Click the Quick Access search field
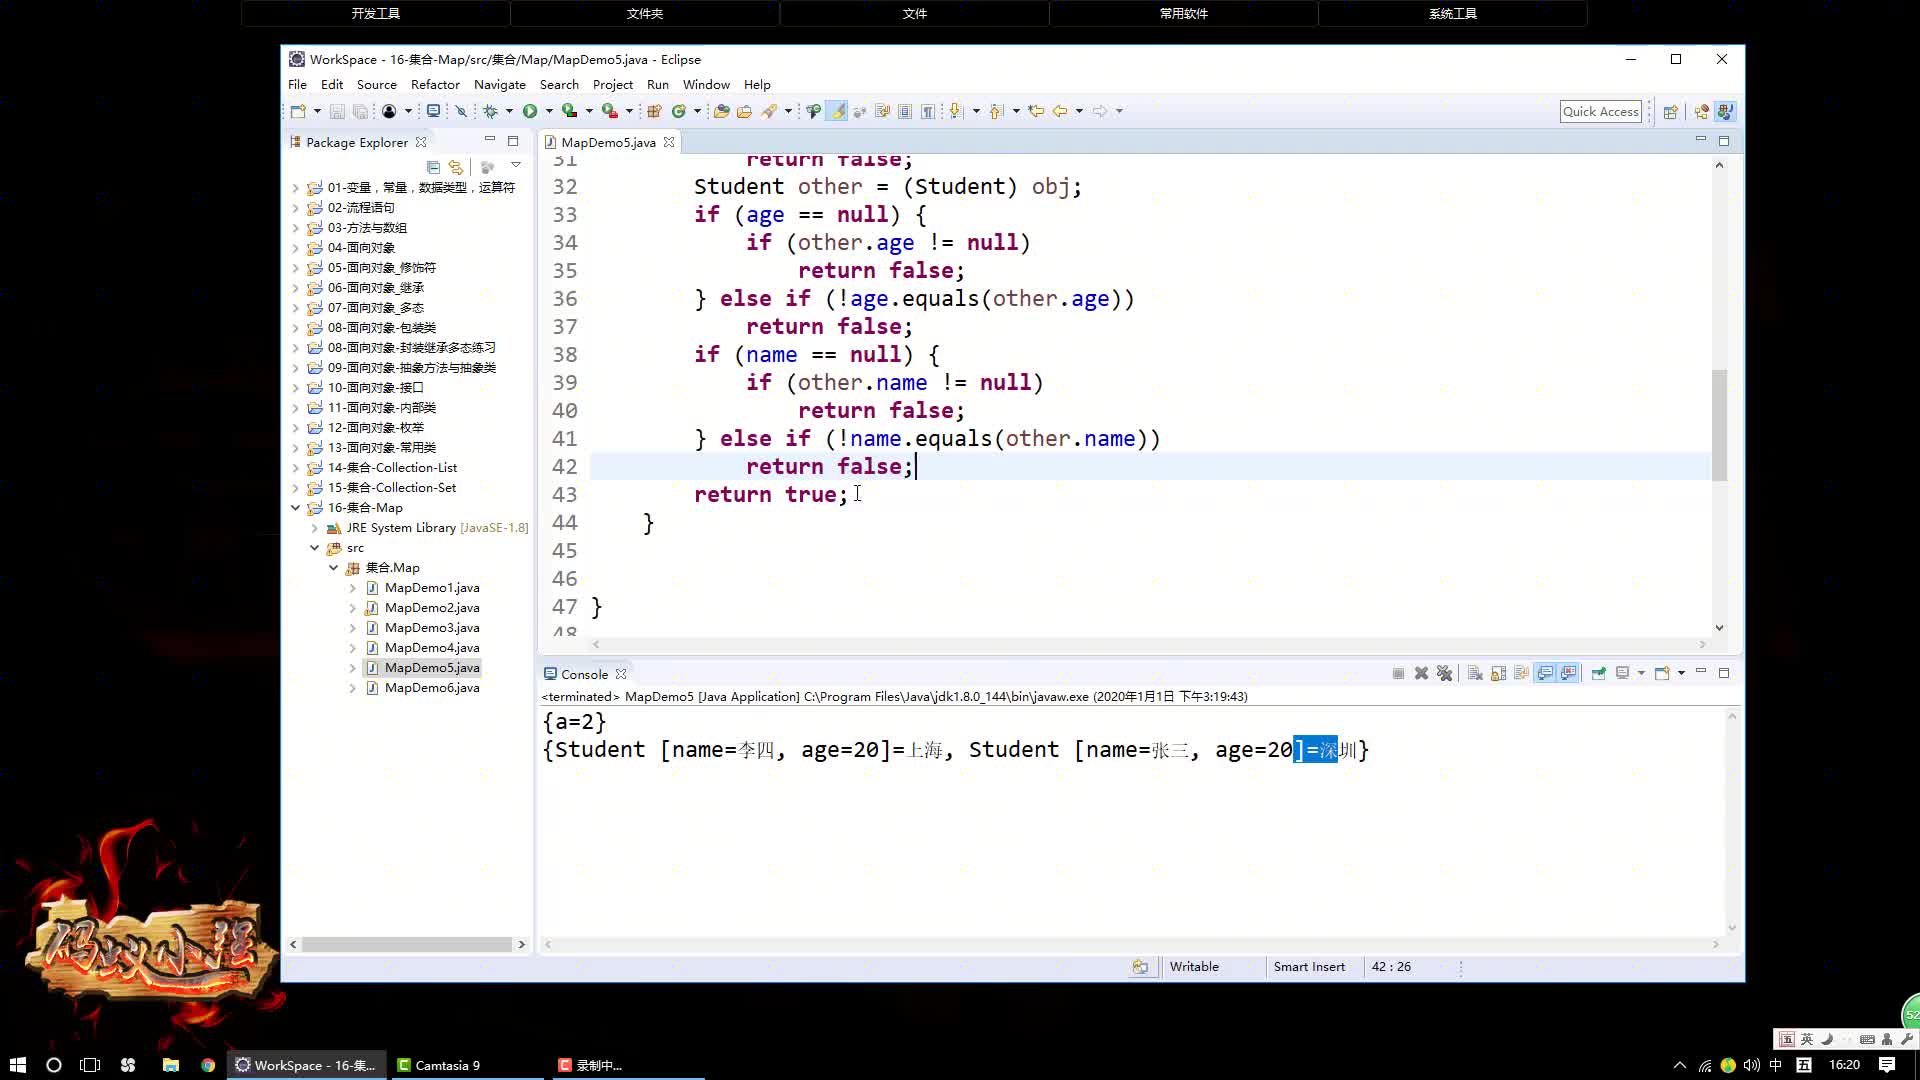Viewport: 1920px width, 1080px height. [1601, 111]
